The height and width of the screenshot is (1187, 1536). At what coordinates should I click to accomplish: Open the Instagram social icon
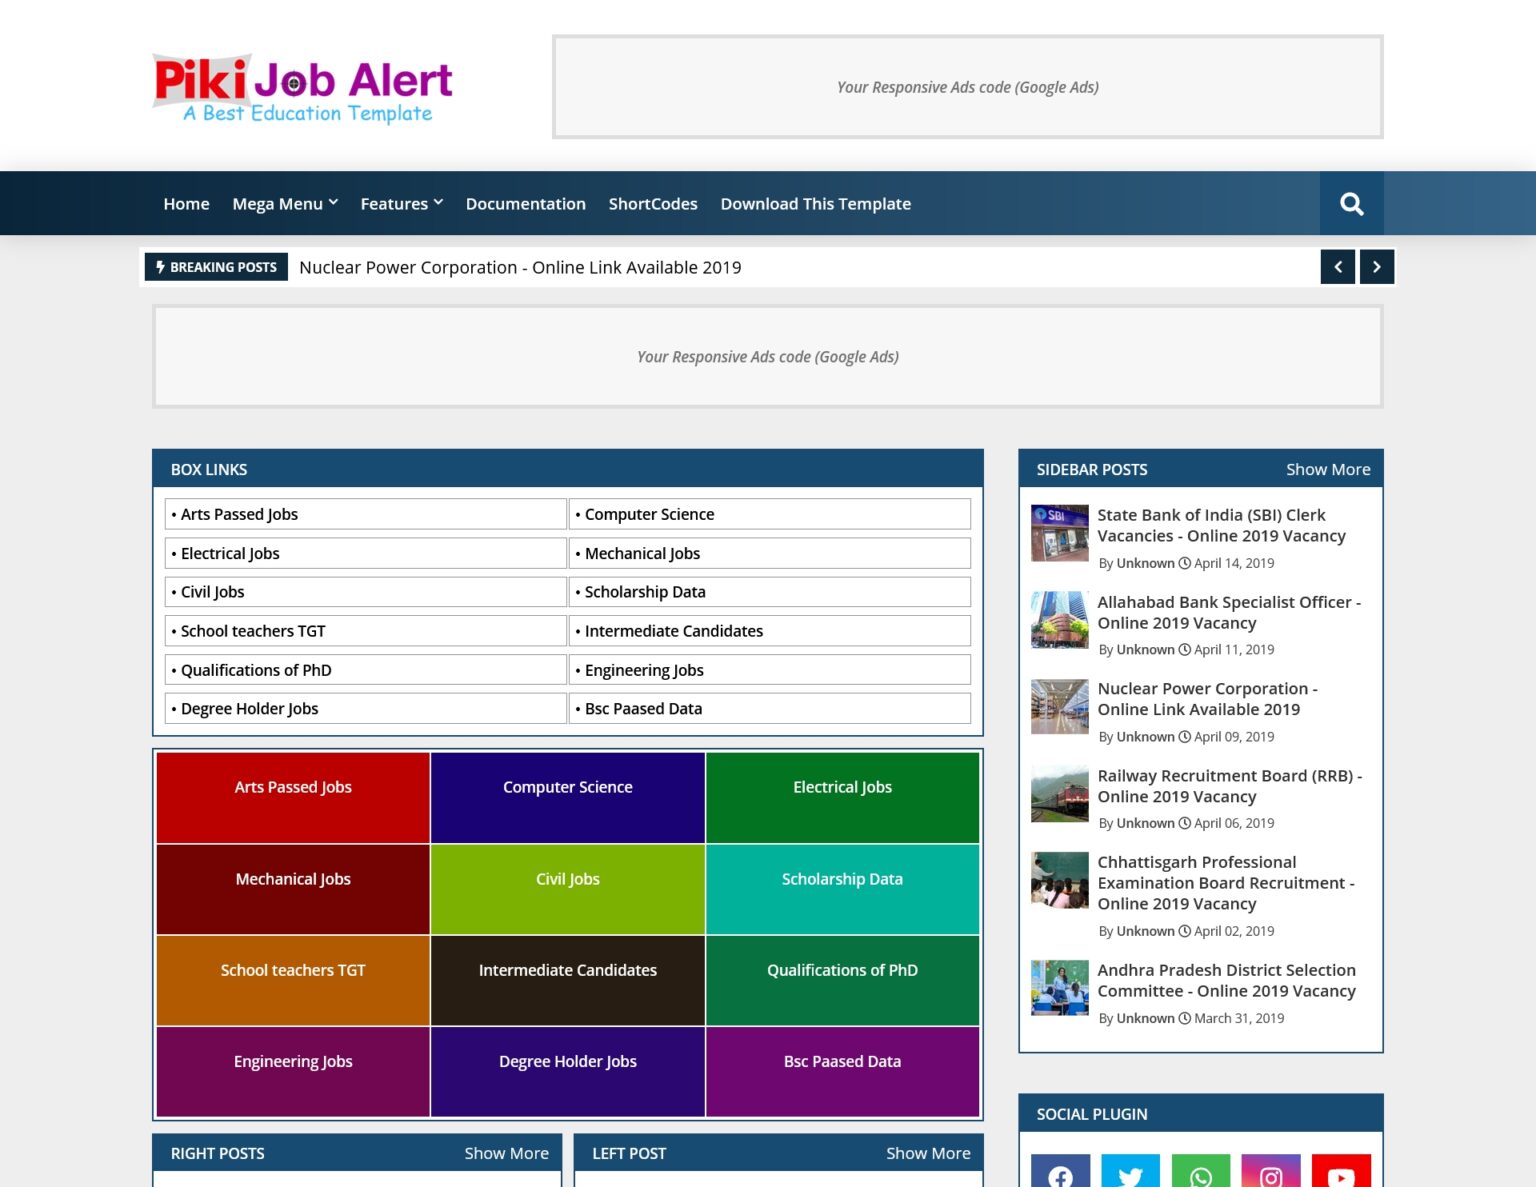tap(1270, 1174)
